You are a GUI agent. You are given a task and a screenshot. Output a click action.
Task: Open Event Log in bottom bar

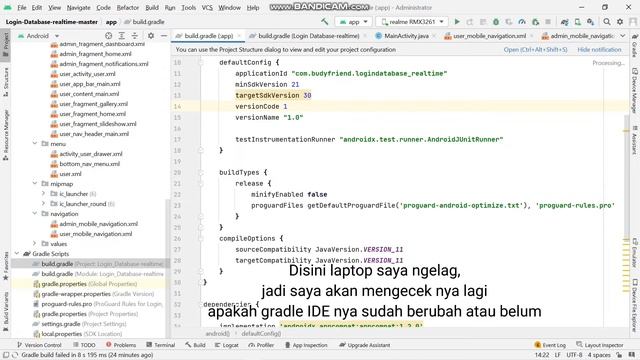coord(550,345)
